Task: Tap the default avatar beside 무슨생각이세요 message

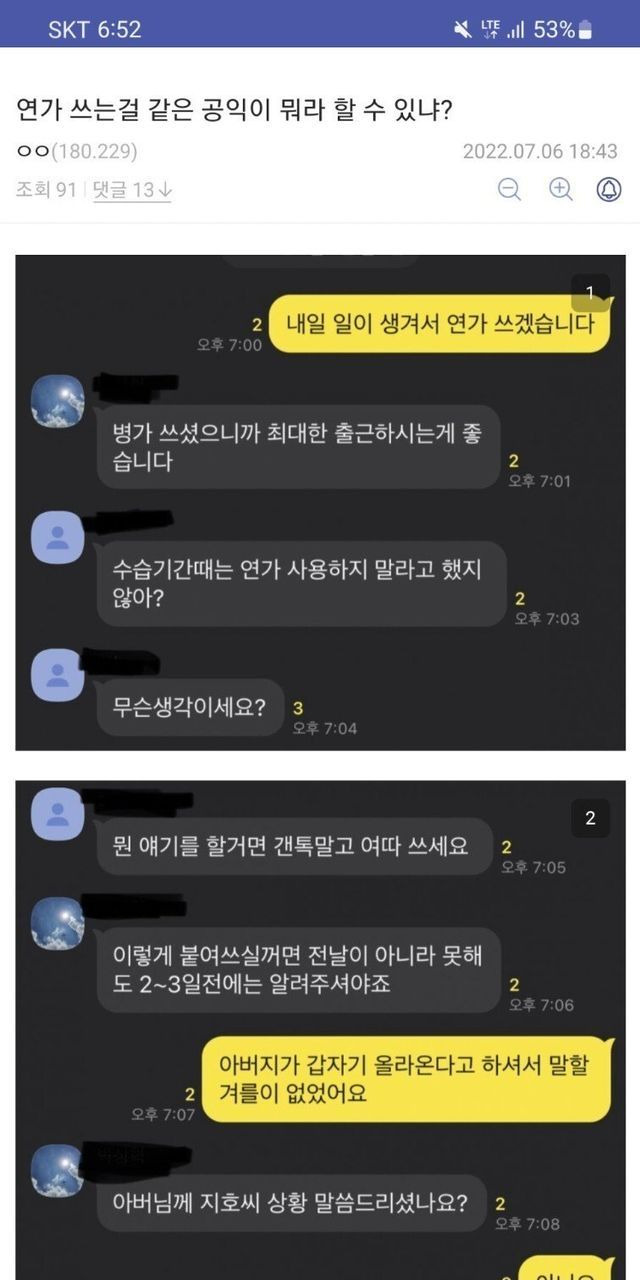Action: [x=58, y=674]
